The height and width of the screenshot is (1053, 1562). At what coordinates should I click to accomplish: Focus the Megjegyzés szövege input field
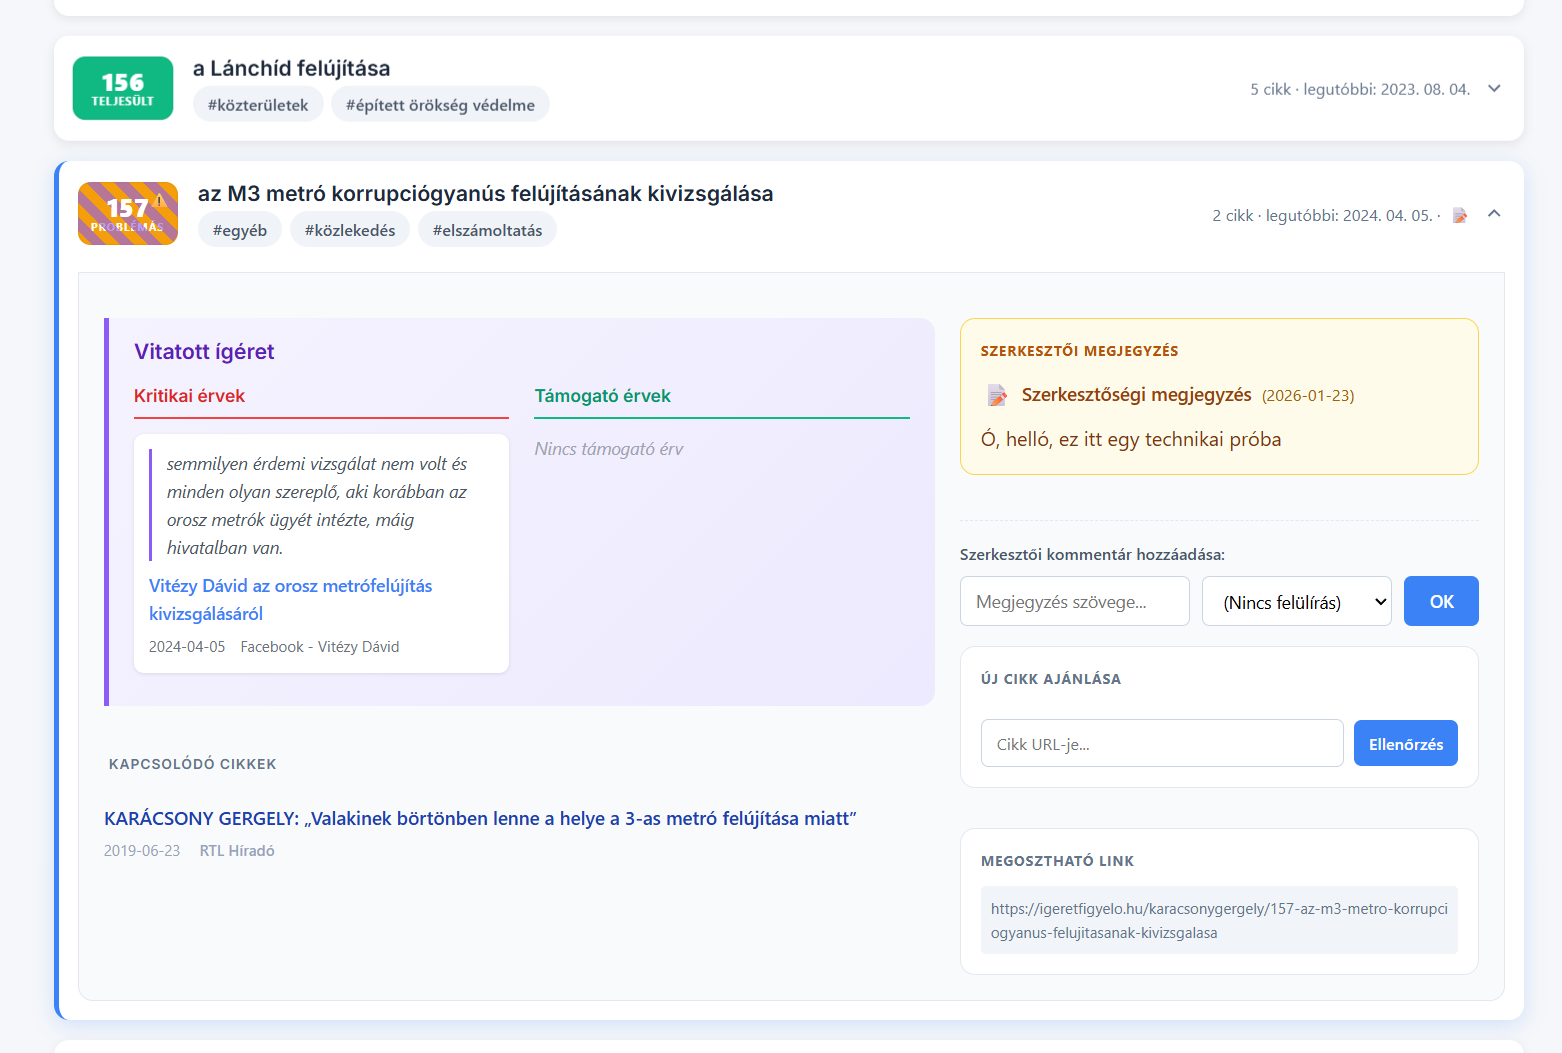click(1074, 601)
